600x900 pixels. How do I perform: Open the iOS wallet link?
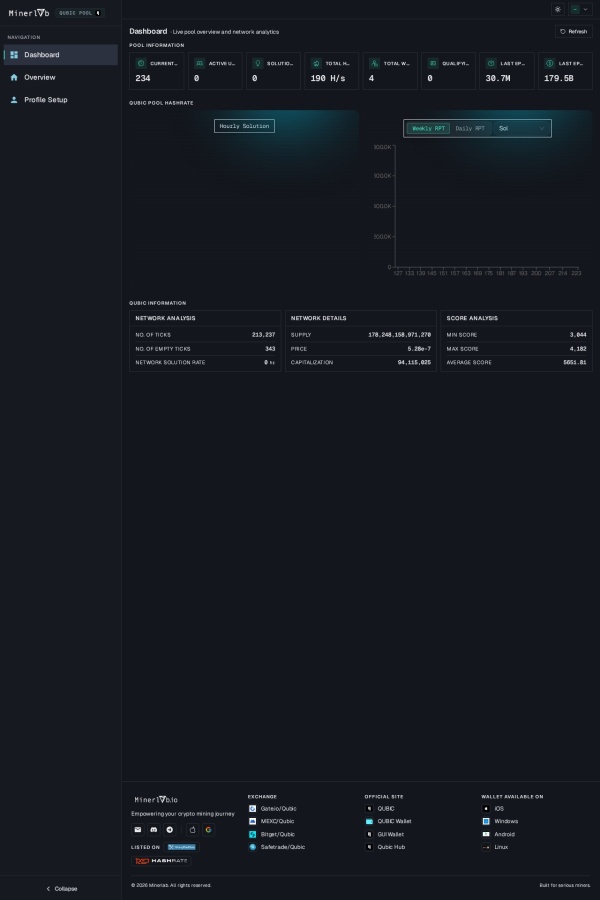(x=493, y=808)
